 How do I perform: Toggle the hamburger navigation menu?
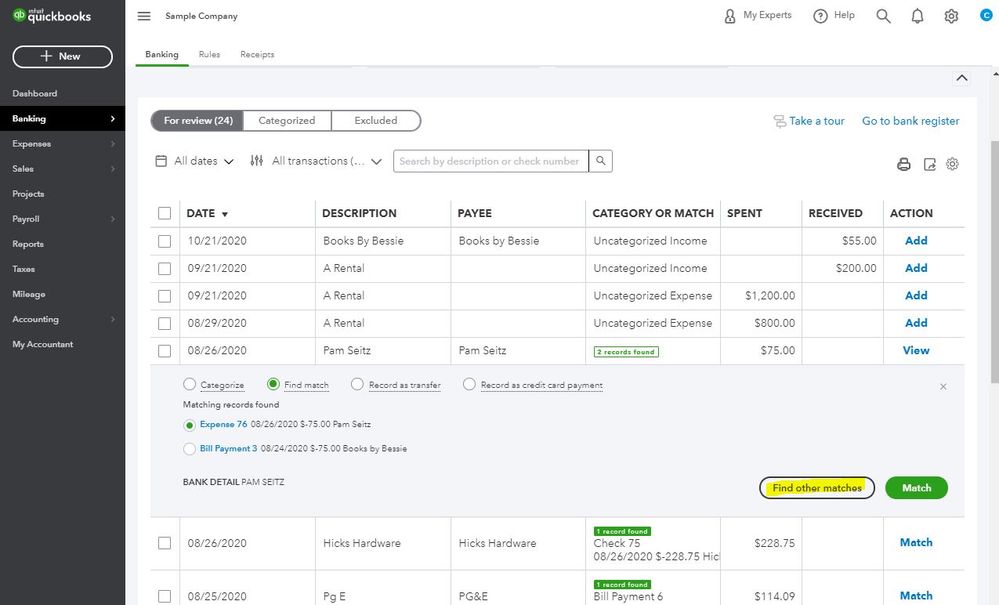point(144,16)
